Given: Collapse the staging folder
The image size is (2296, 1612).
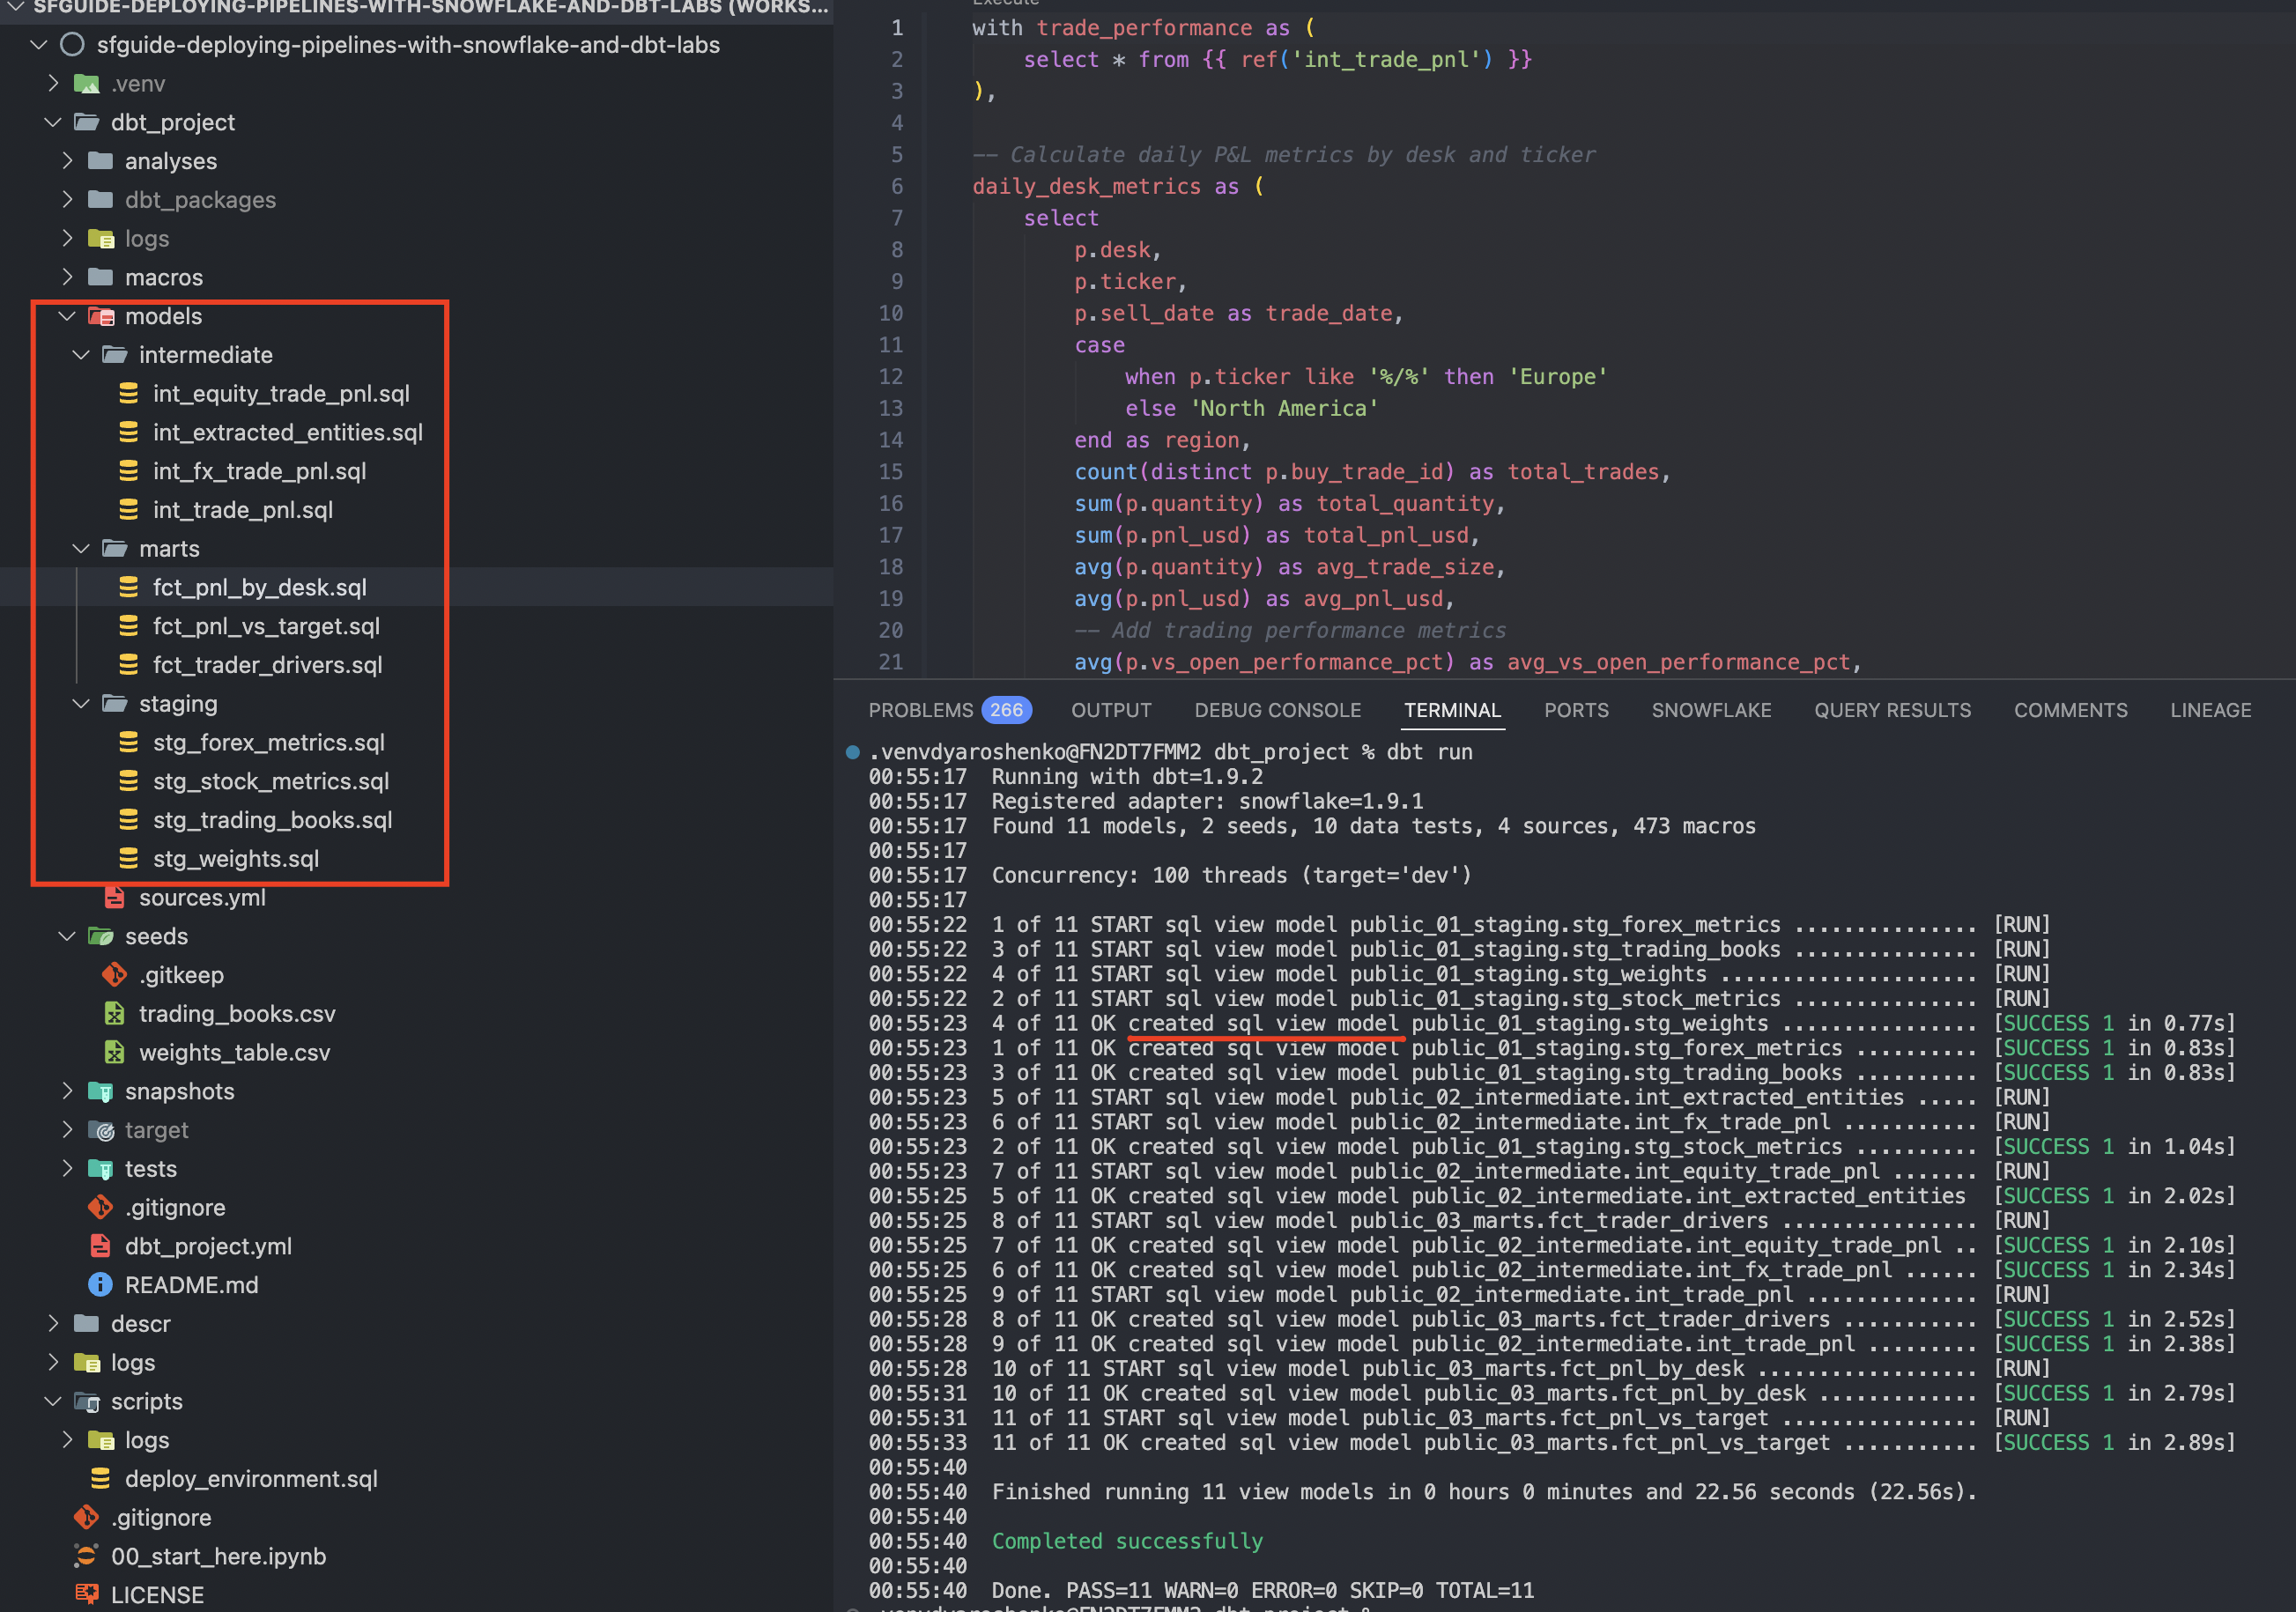Looking at the screenshot, I should (x=81, y=704).
